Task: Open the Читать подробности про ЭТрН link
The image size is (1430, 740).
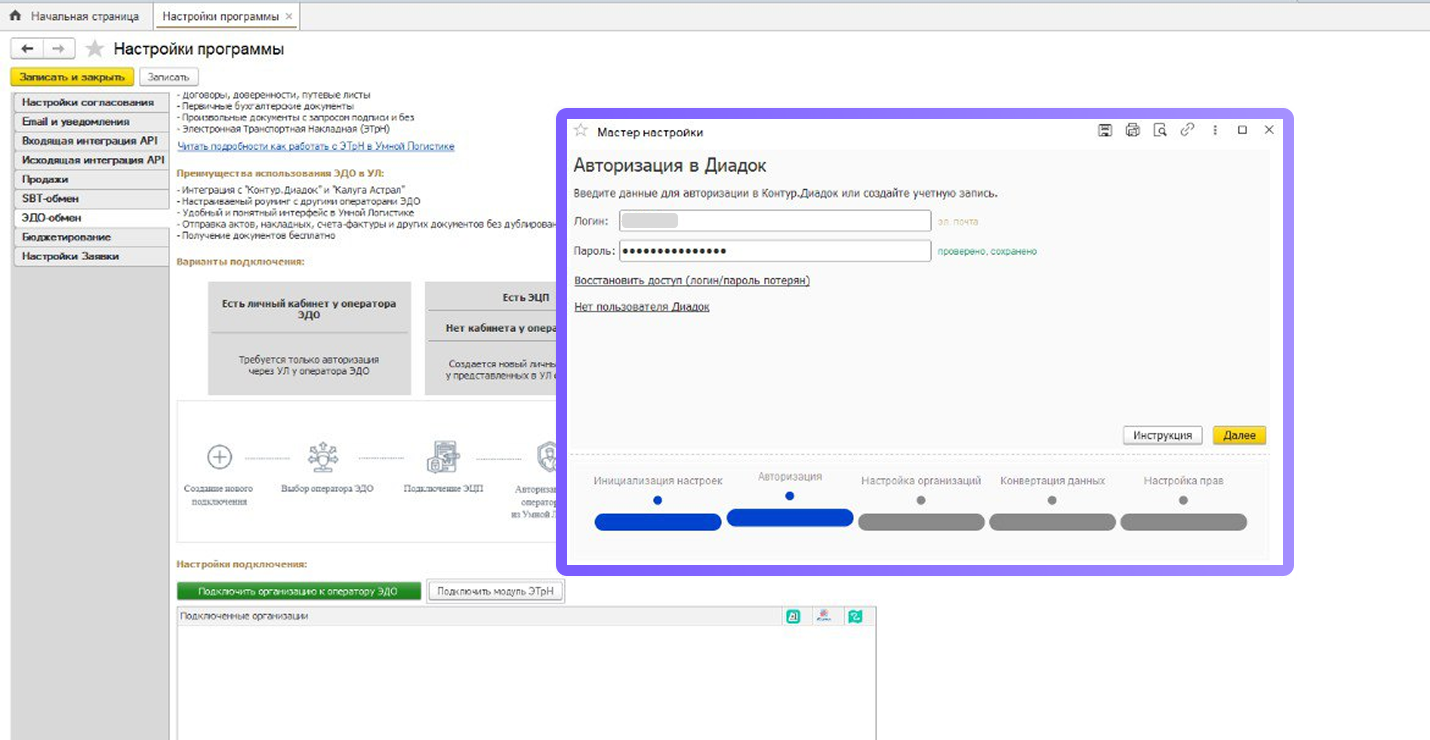Action: 316,146
